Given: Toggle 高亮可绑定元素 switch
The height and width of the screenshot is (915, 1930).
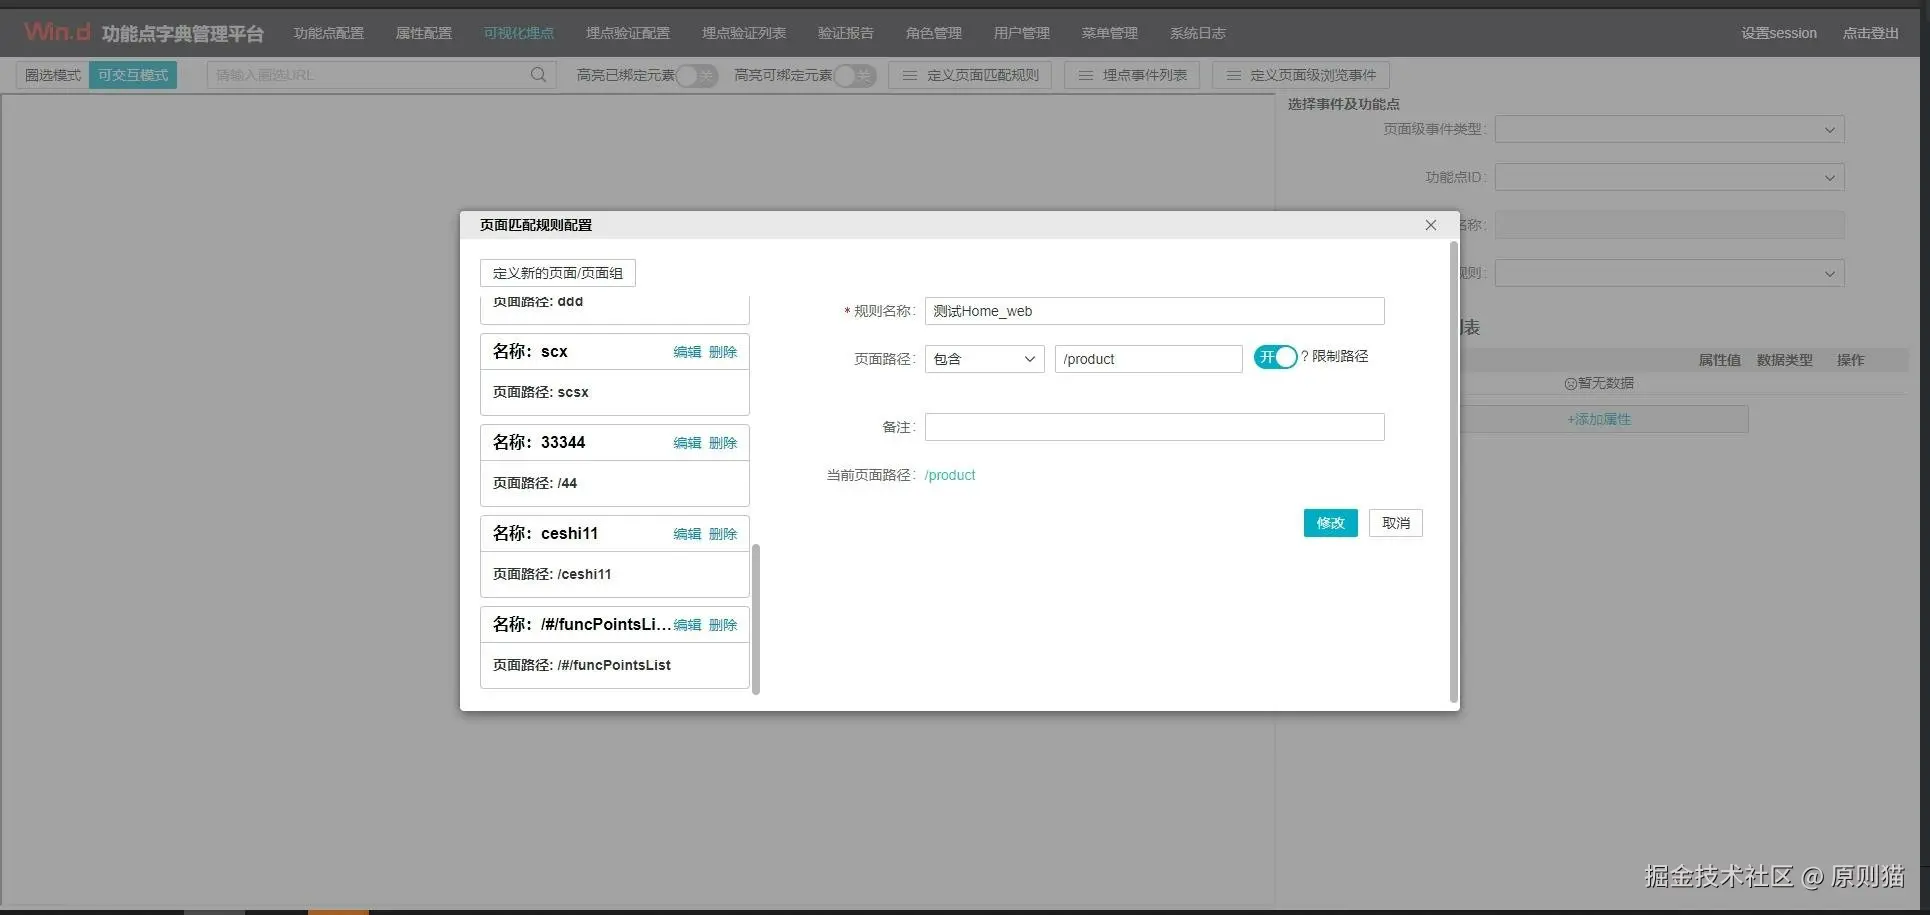Looking at the screenshot, I should point(855,75).
